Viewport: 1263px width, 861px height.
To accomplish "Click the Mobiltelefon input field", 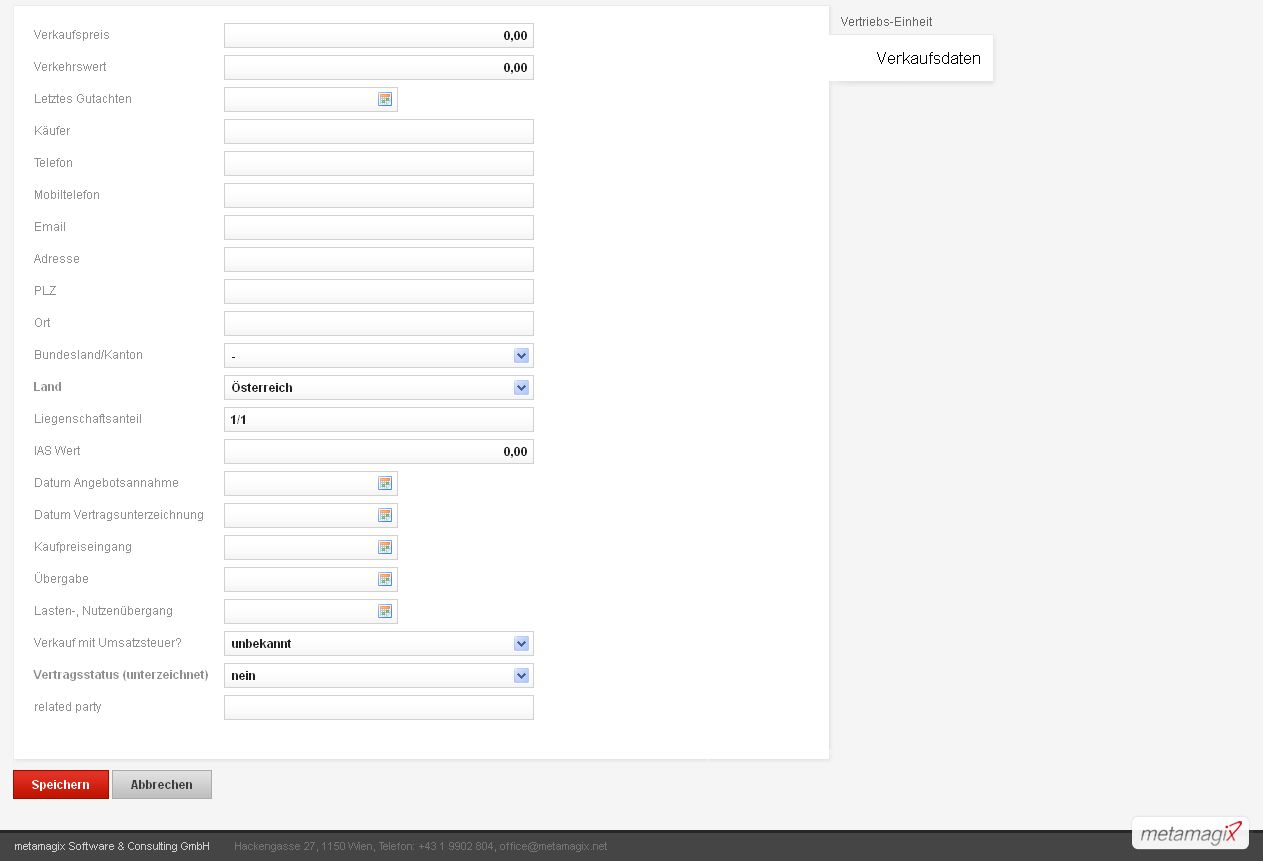I will tap(379, 195).
